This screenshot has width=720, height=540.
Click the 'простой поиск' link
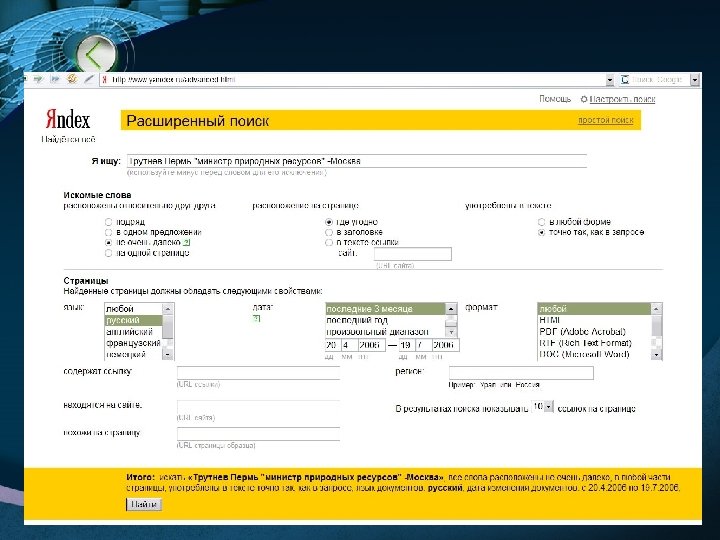(x=605, y=120)
